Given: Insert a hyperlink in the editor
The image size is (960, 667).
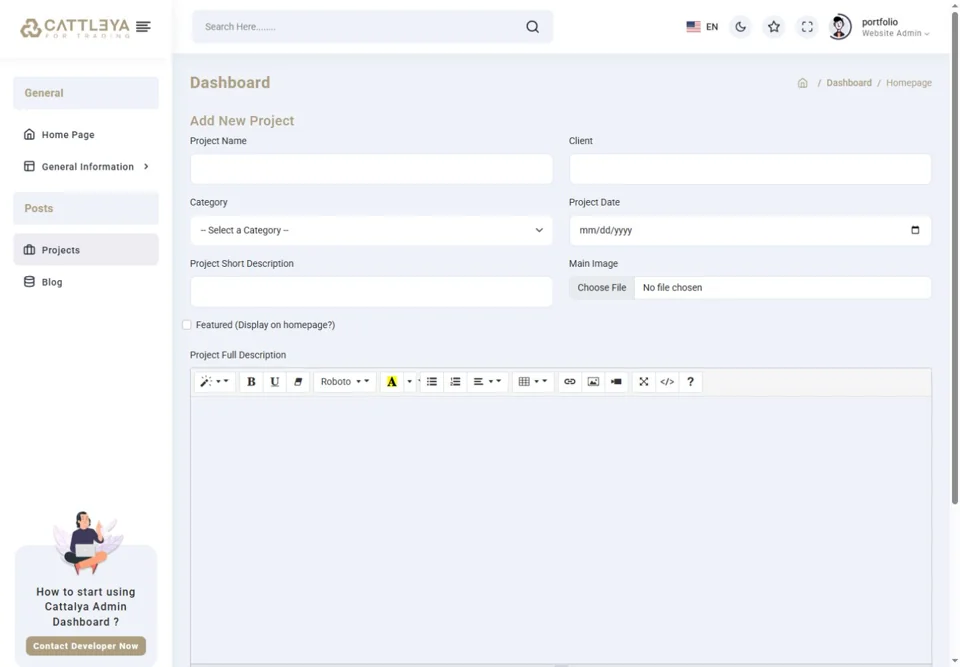Looking at the screenshot, I should pyautogui.click(x=569, y=382).
